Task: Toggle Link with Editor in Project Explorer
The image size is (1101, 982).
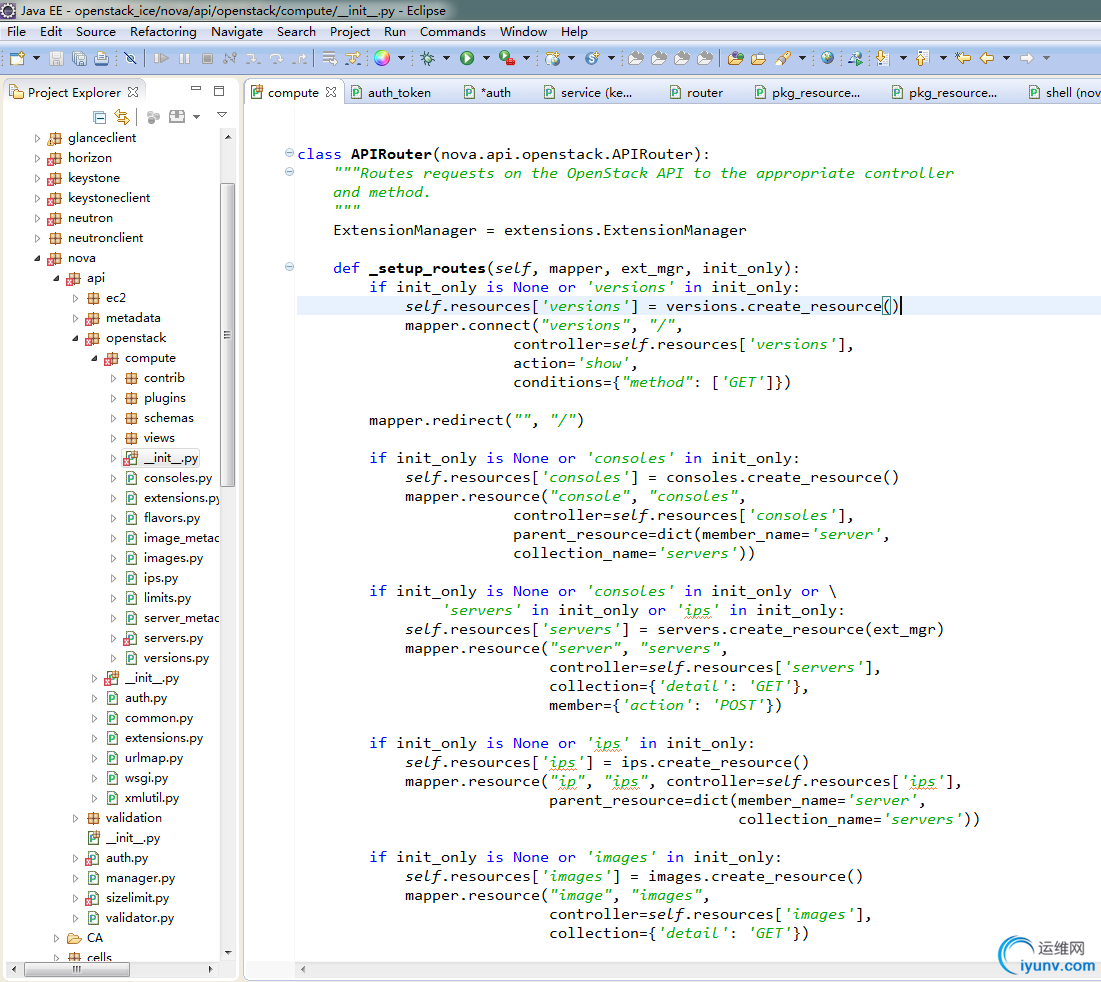Action: click(122, 117)
